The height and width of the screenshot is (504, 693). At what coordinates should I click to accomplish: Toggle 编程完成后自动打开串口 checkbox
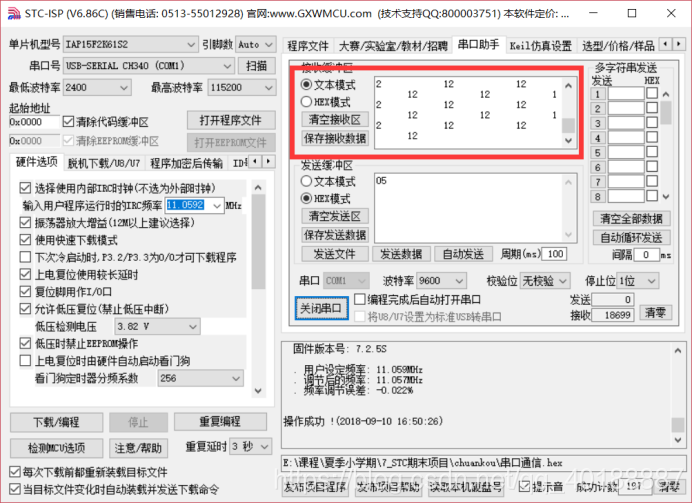pos(360,300)
